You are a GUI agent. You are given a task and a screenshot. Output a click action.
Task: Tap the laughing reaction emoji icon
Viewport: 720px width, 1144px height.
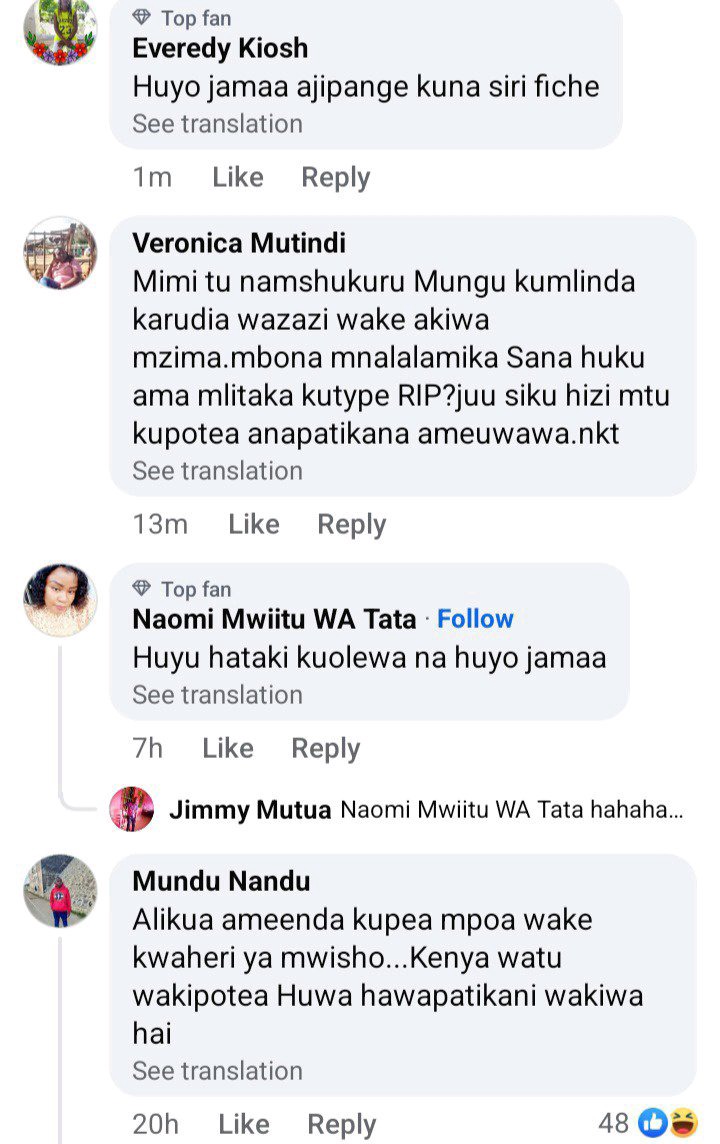point(683,1123)
